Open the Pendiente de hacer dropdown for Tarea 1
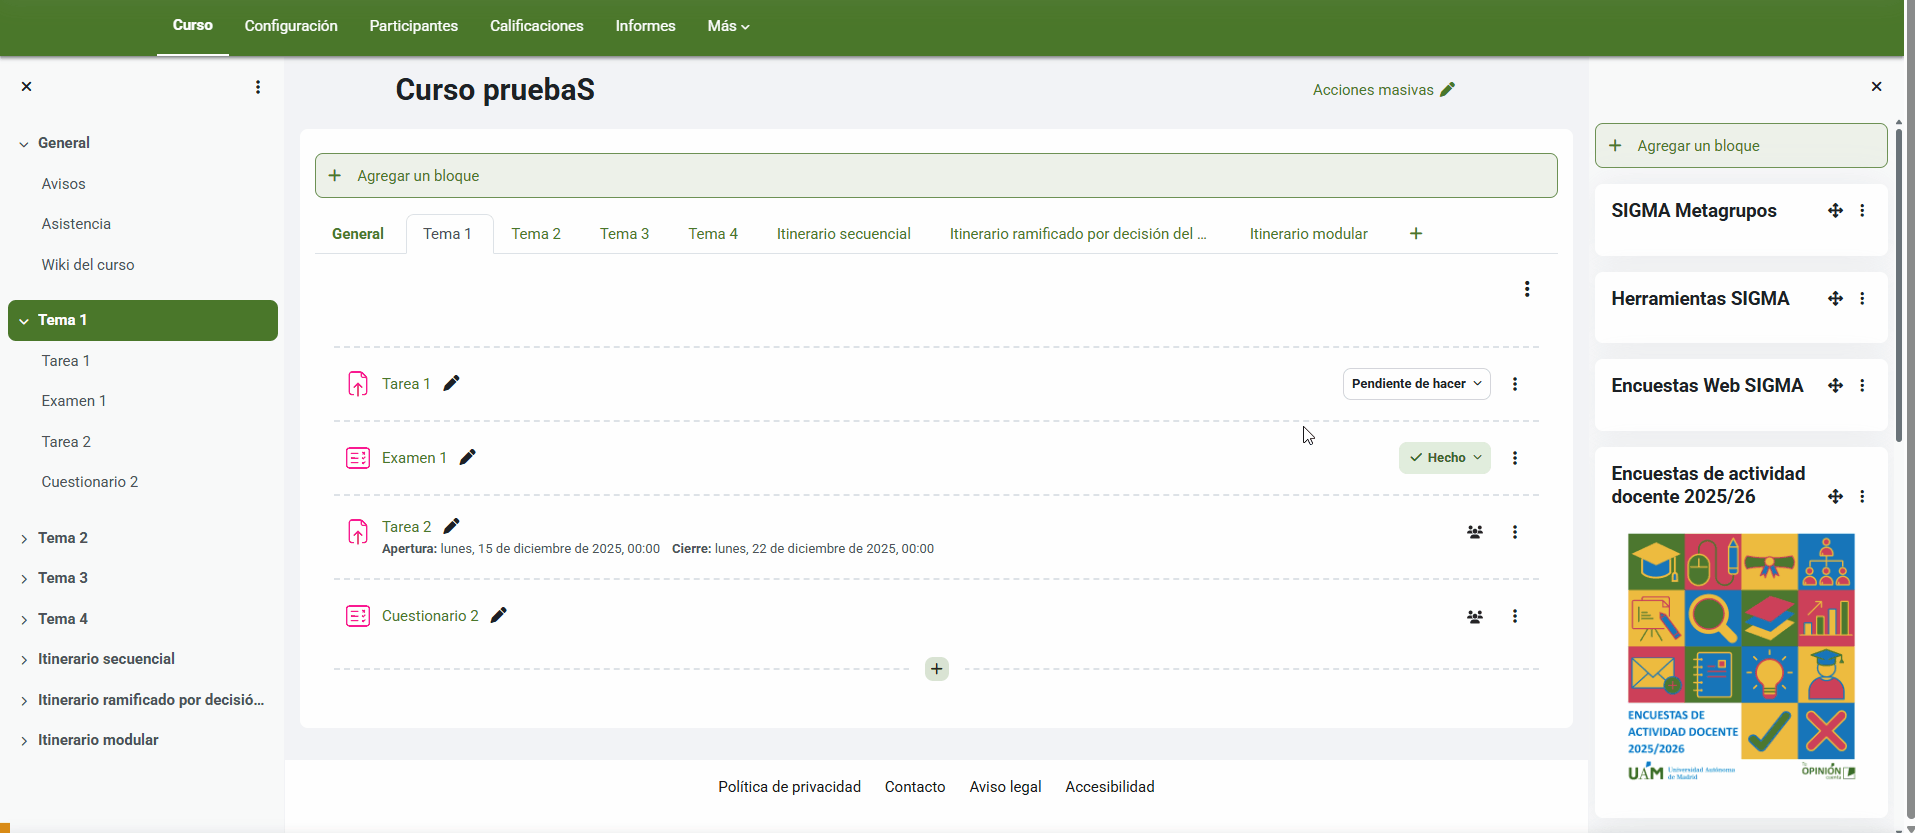This screenshot has width=1915, height=833. pyautogui.click(x=1415, y=384)
